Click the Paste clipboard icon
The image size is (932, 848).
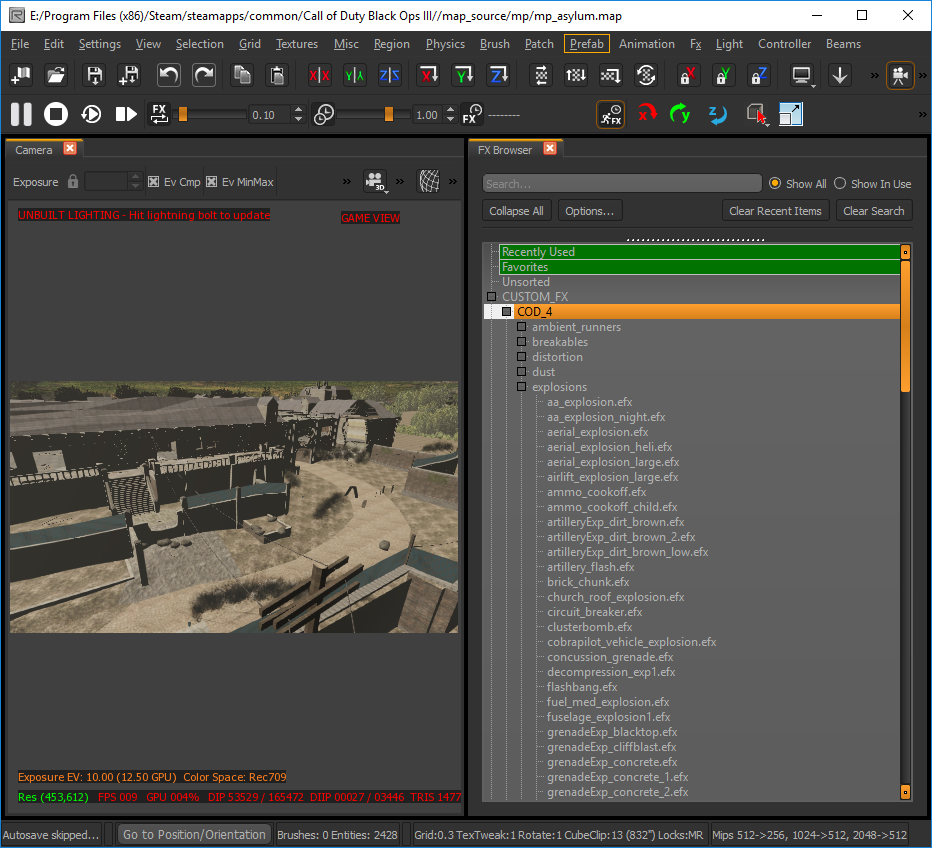click(x=277, y=75)
